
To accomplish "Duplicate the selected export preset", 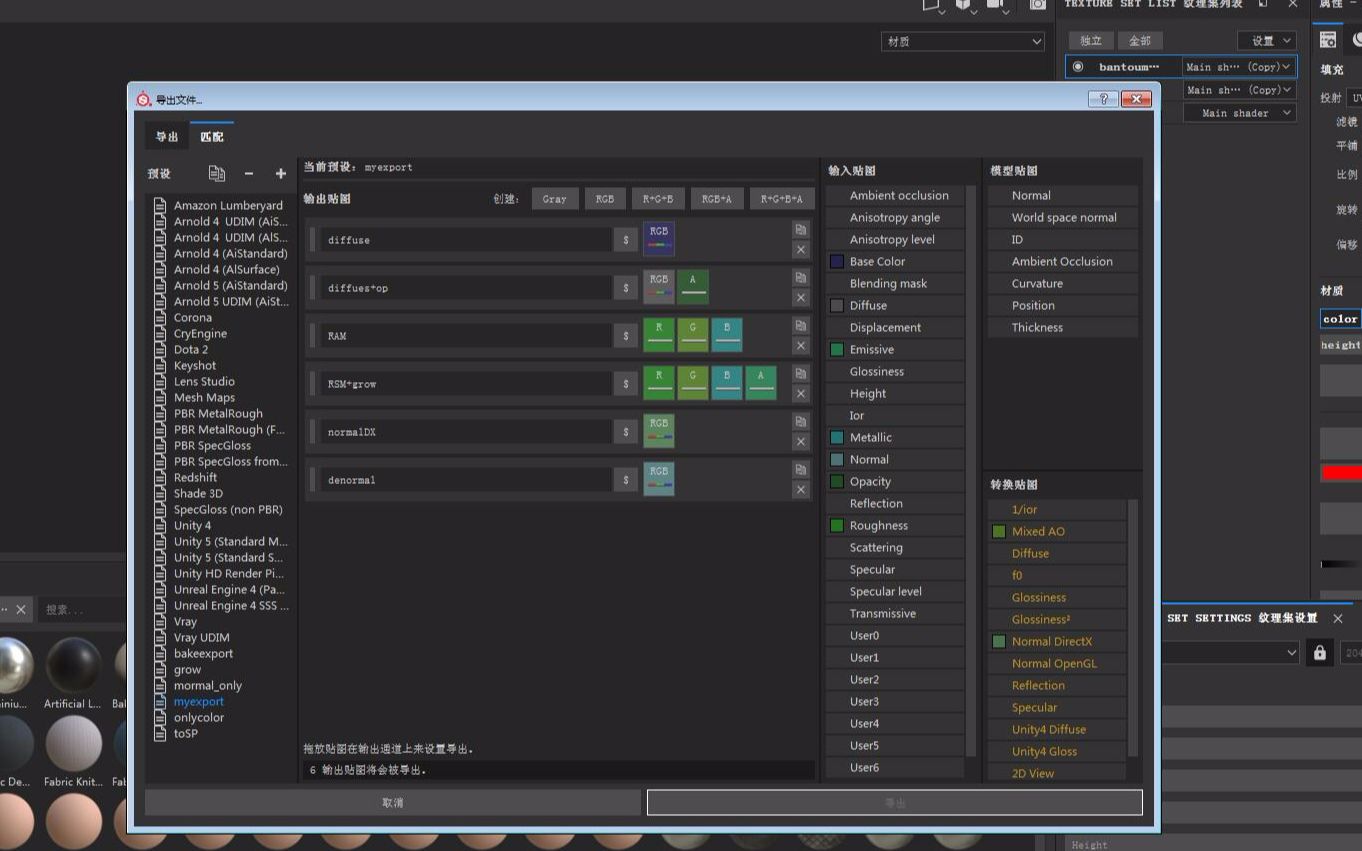I will click(x=216, y=172).
